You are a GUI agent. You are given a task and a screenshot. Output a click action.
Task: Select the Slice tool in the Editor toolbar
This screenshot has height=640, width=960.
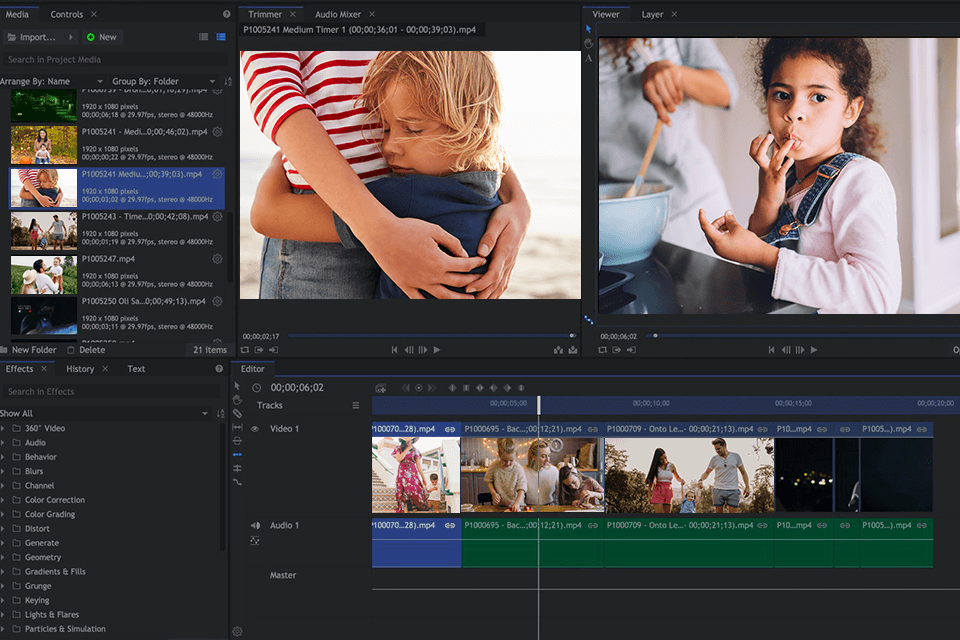tap(237, 413)
